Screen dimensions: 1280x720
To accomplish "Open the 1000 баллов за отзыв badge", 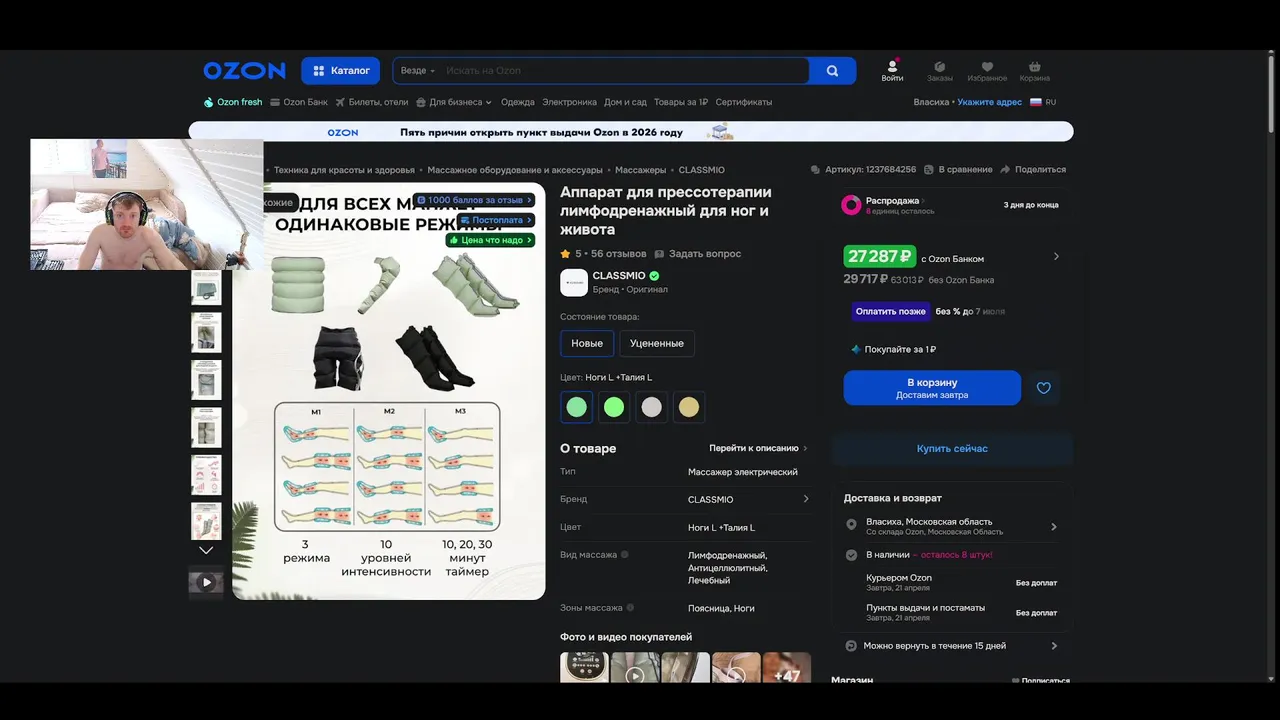I will (475, 200).
